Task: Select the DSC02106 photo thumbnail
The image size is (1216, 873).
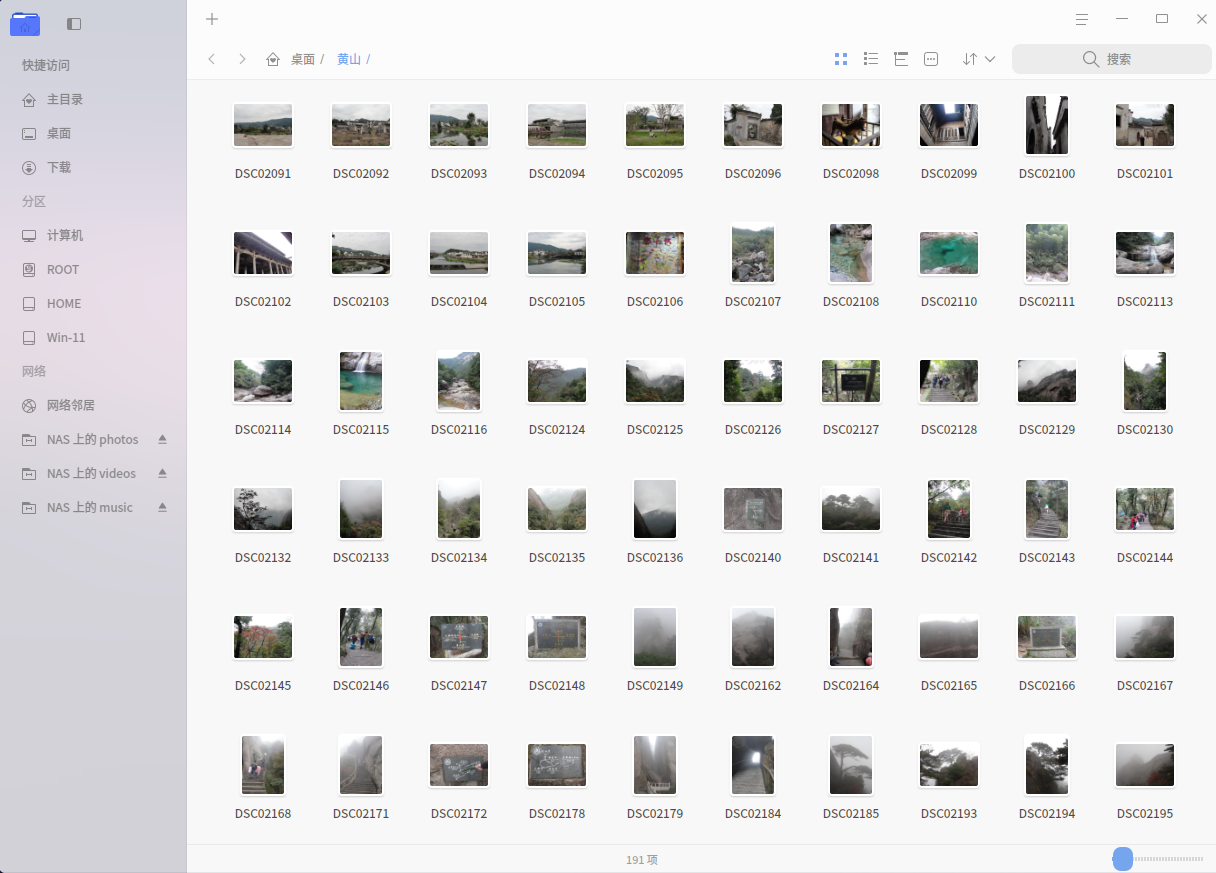Action: 655,253
